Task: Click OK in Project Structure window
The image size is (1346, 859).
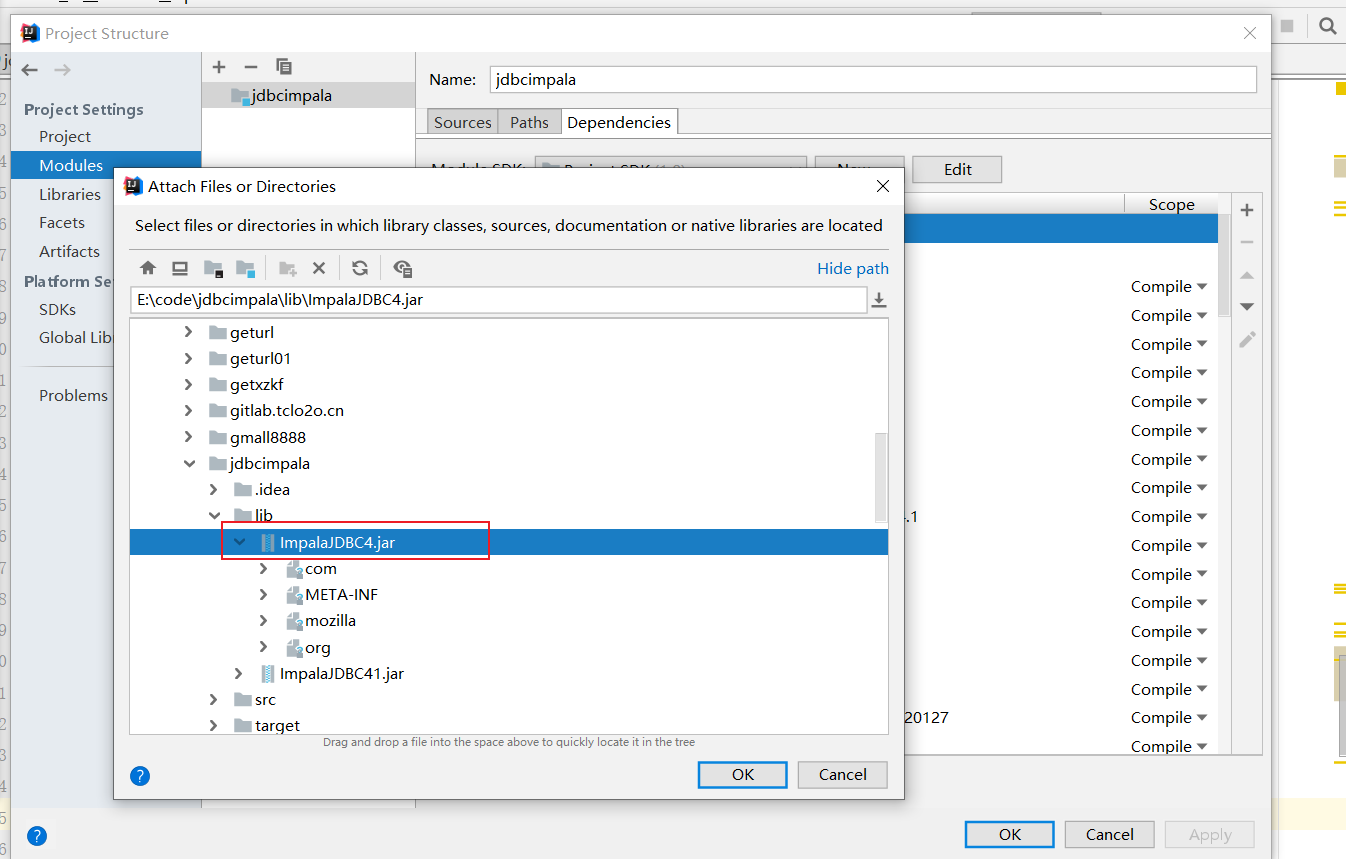Action: (1010, 834)
